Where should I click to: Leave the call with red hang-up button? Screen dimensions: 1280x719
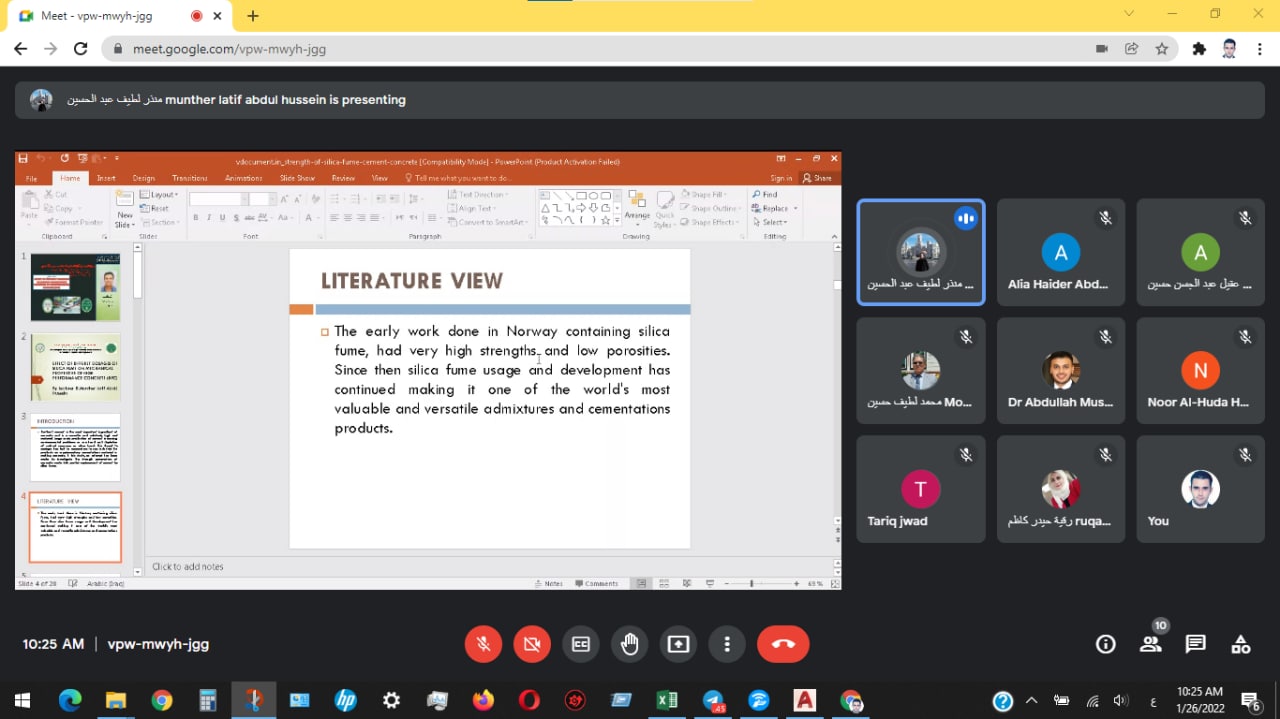782,644
